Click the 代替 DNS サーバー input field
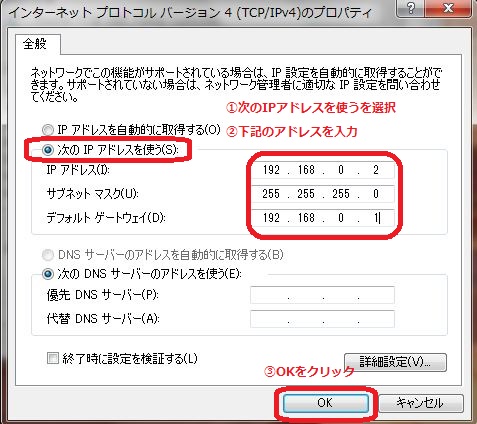477x424 pixels. [x=322, y=319]
